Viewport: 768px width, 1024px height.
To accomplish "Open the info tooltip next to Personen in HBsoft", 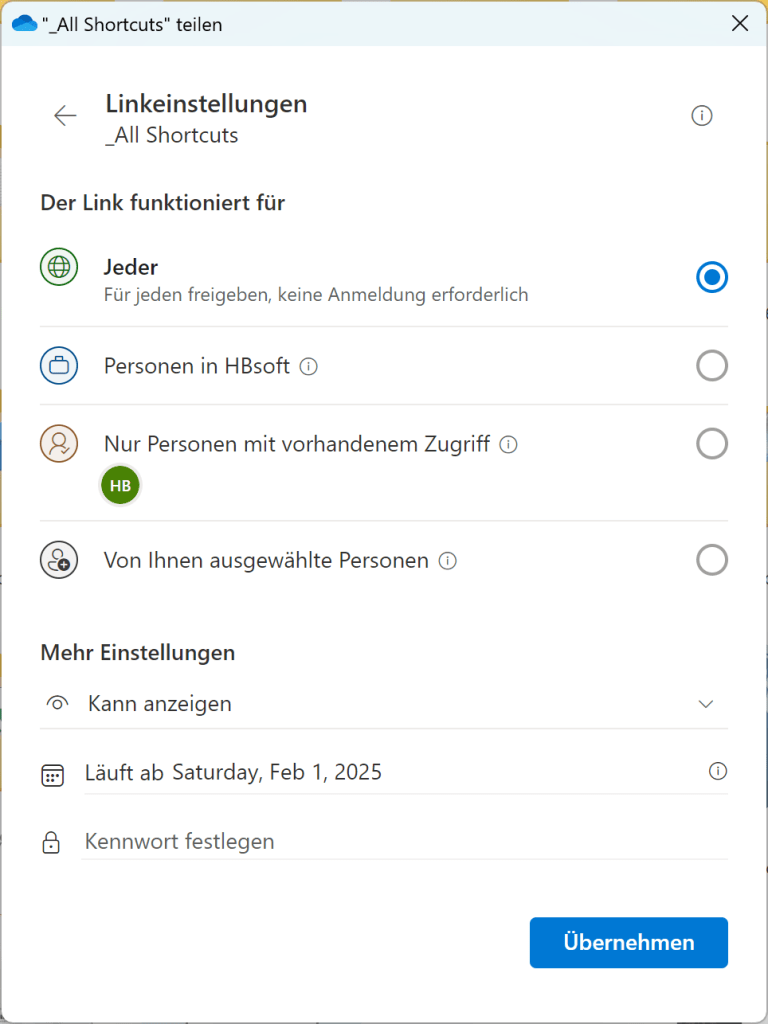I will pos(310,366).
